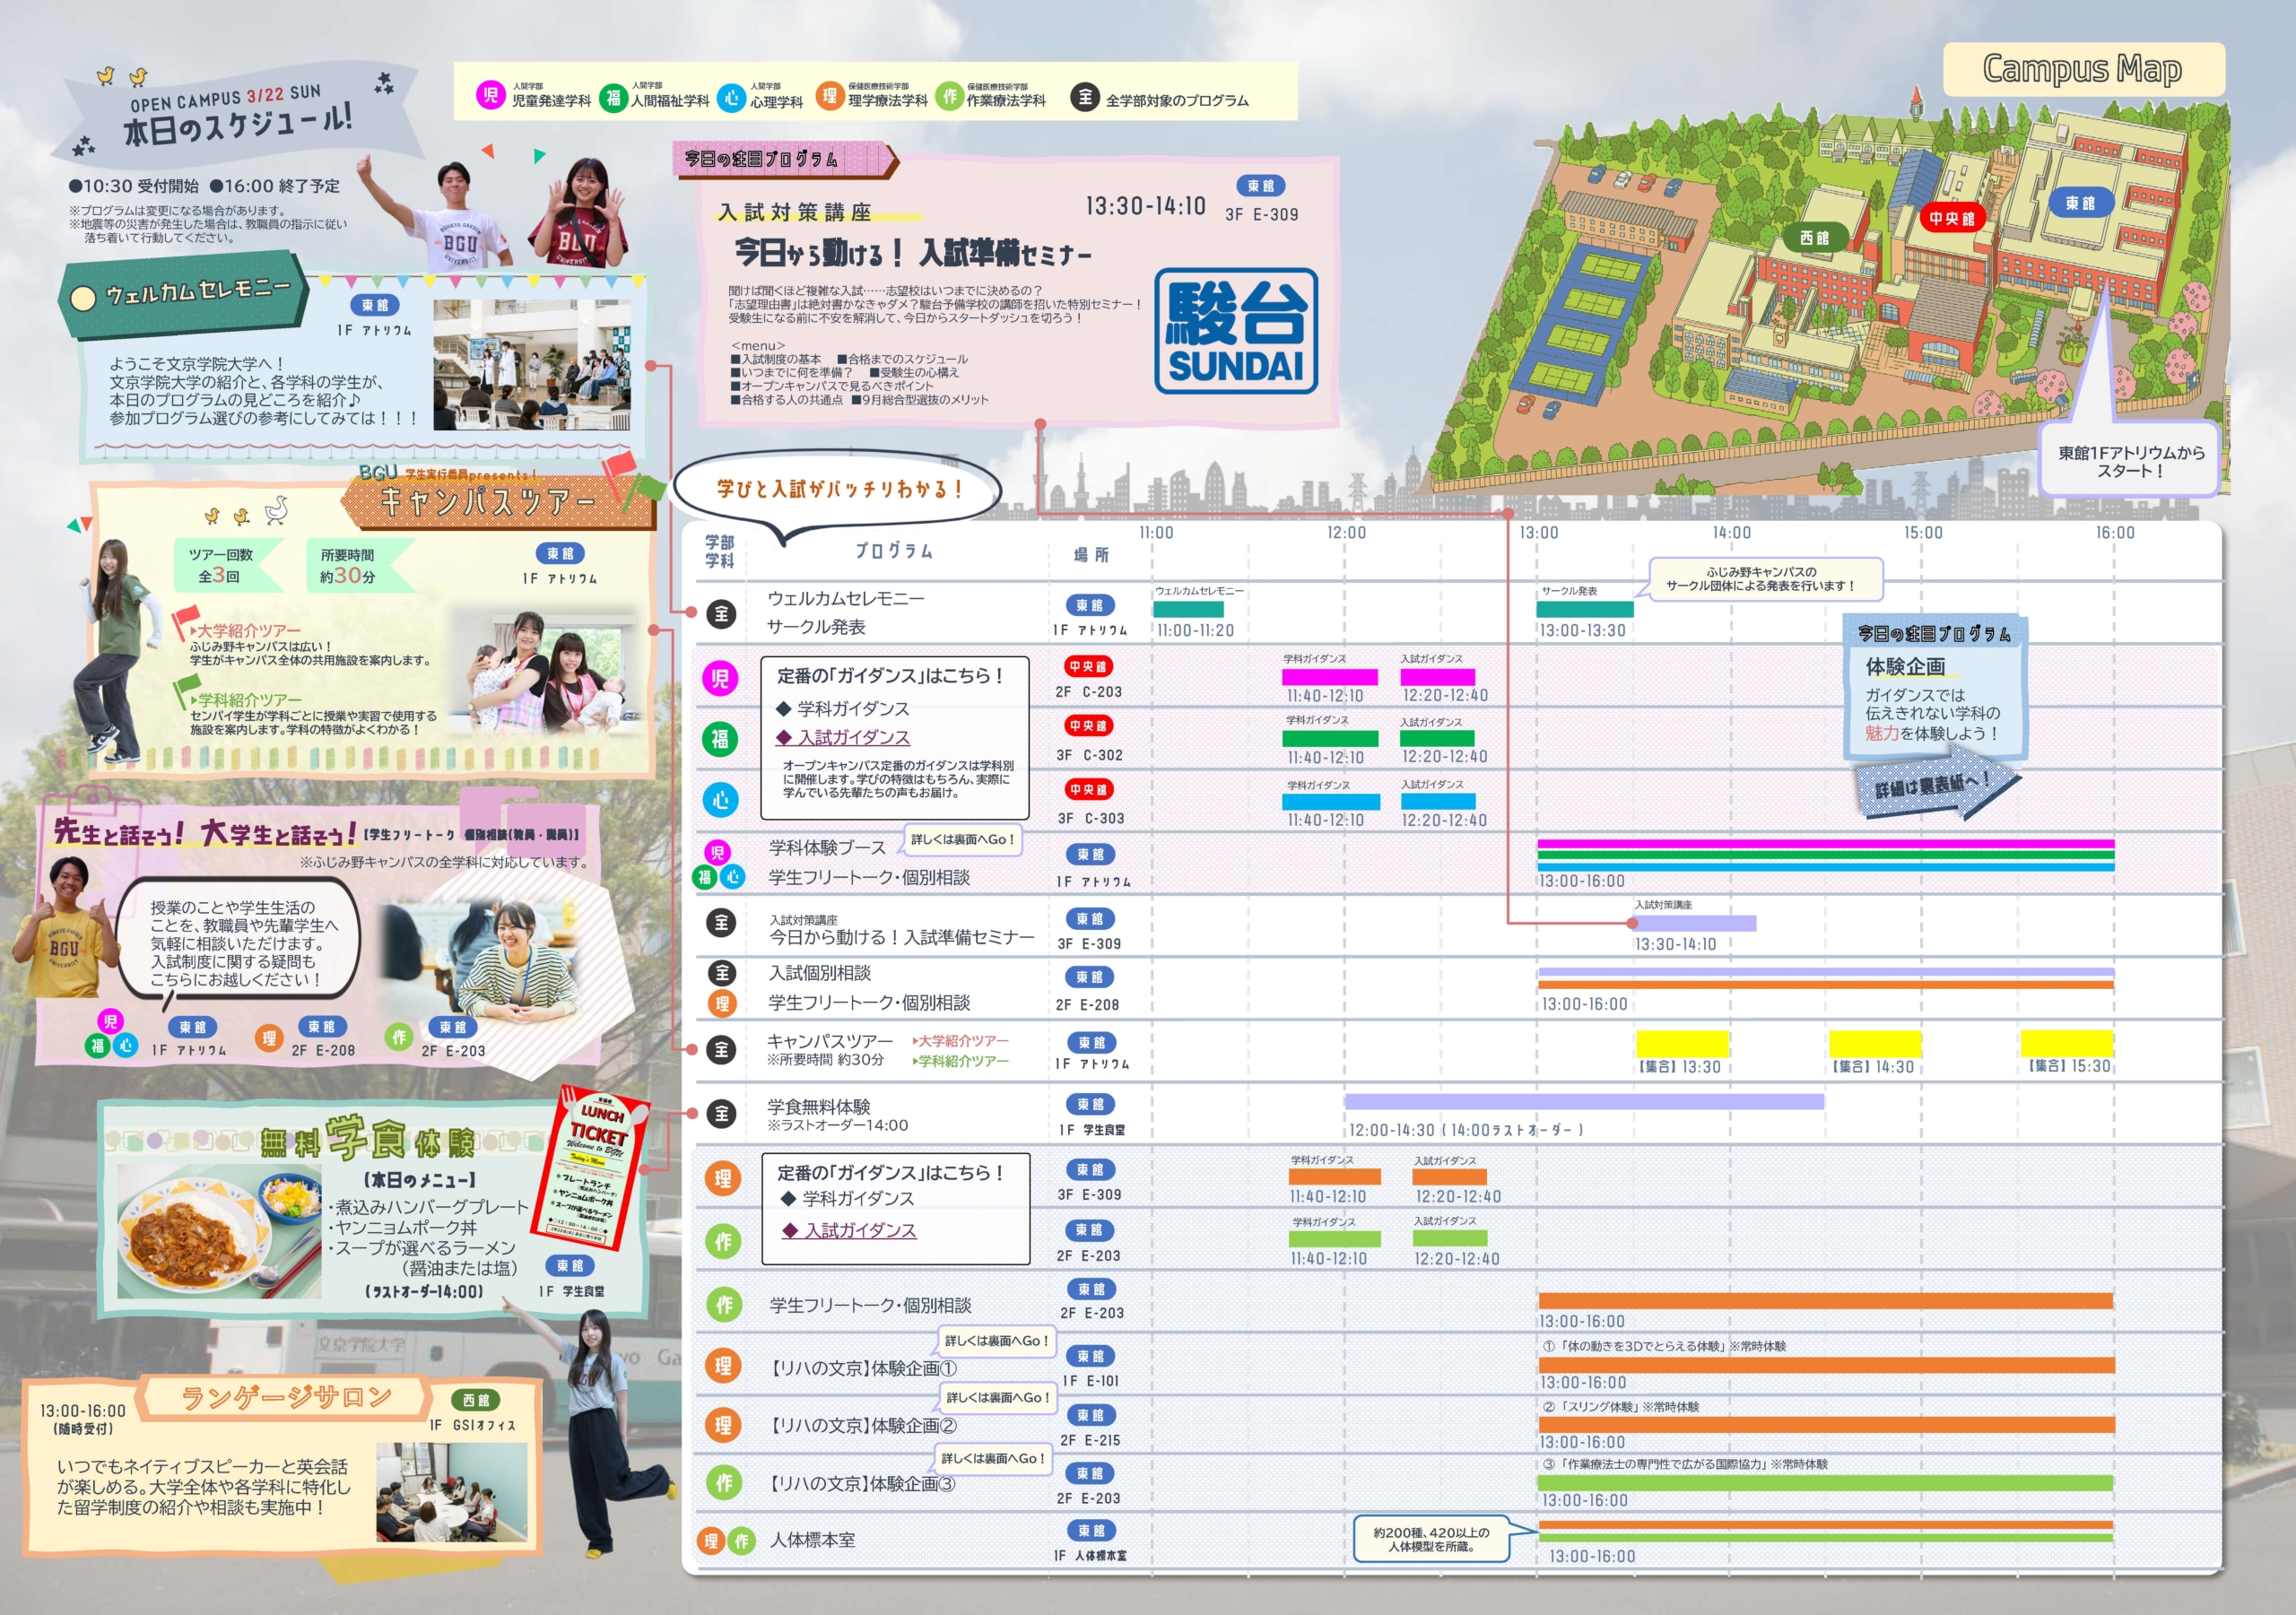The width and height of the screenshot is (2296, 1615).
Task: Click the 詳細は裏表紙へ arrow banner
Action: coord(1935,787)
